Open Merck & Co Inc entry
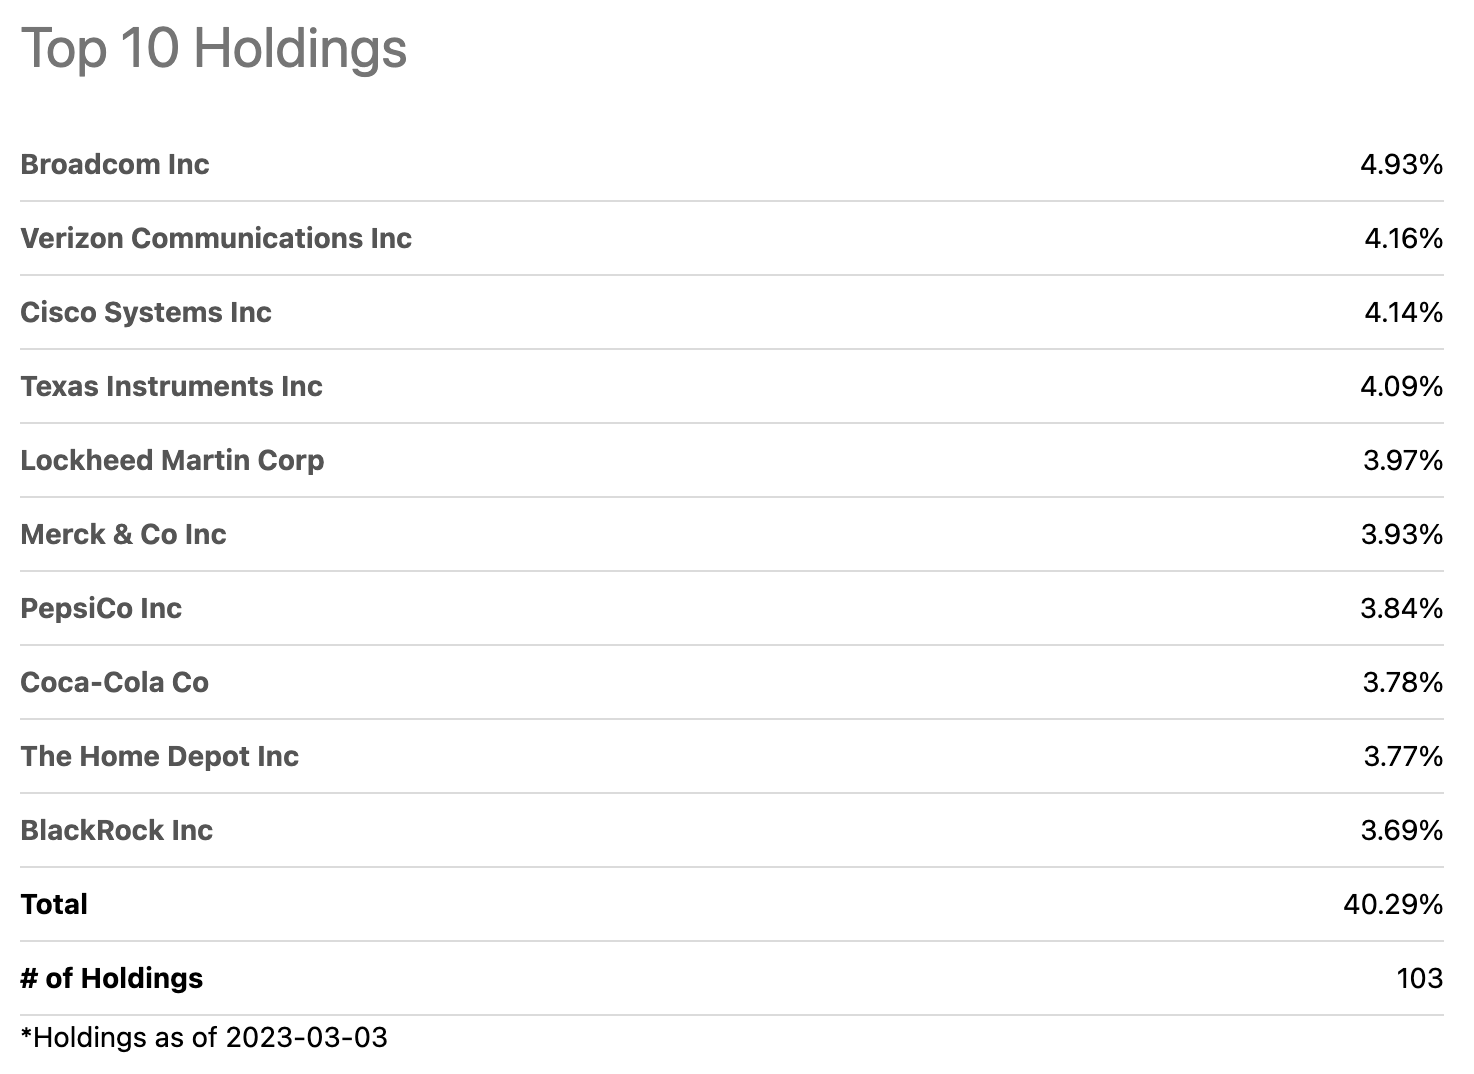This screenshot has width=1474, height=1074. (123, 534)
